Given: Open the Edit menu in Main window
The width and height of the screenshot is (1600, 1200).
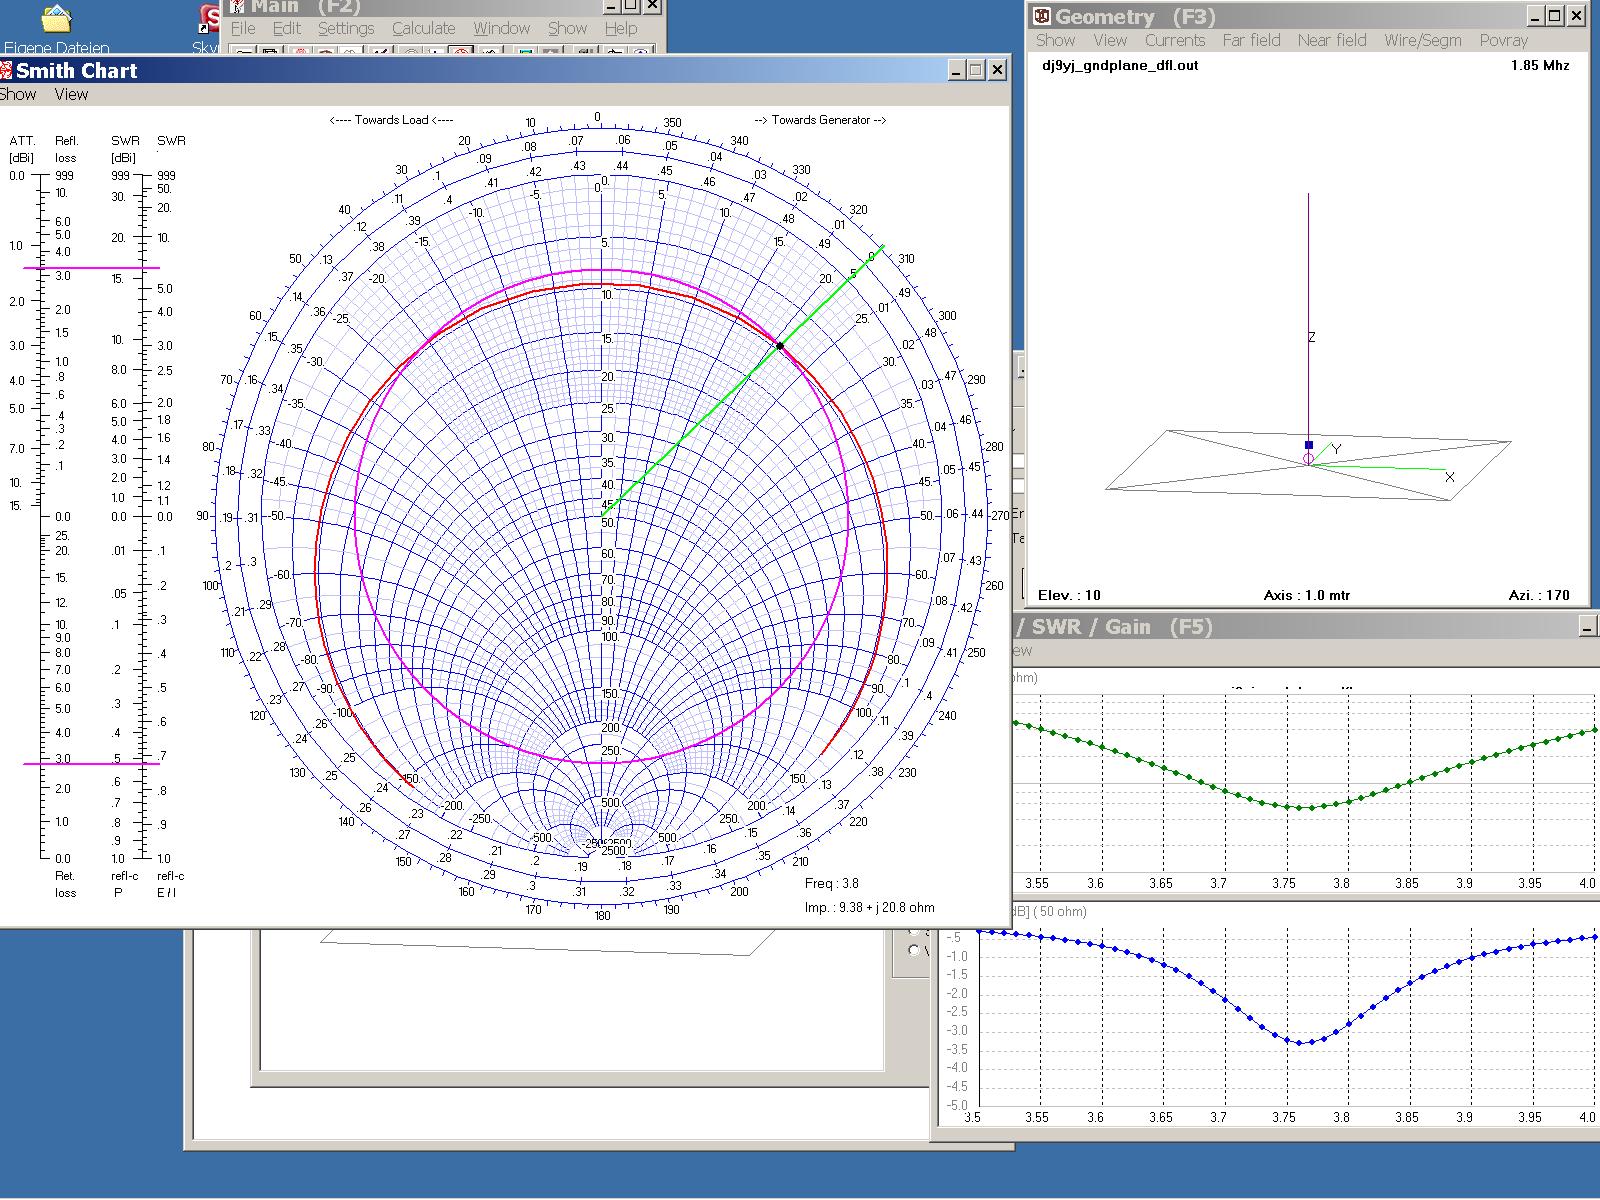Looking at the screenshot, I should point(286,29).
